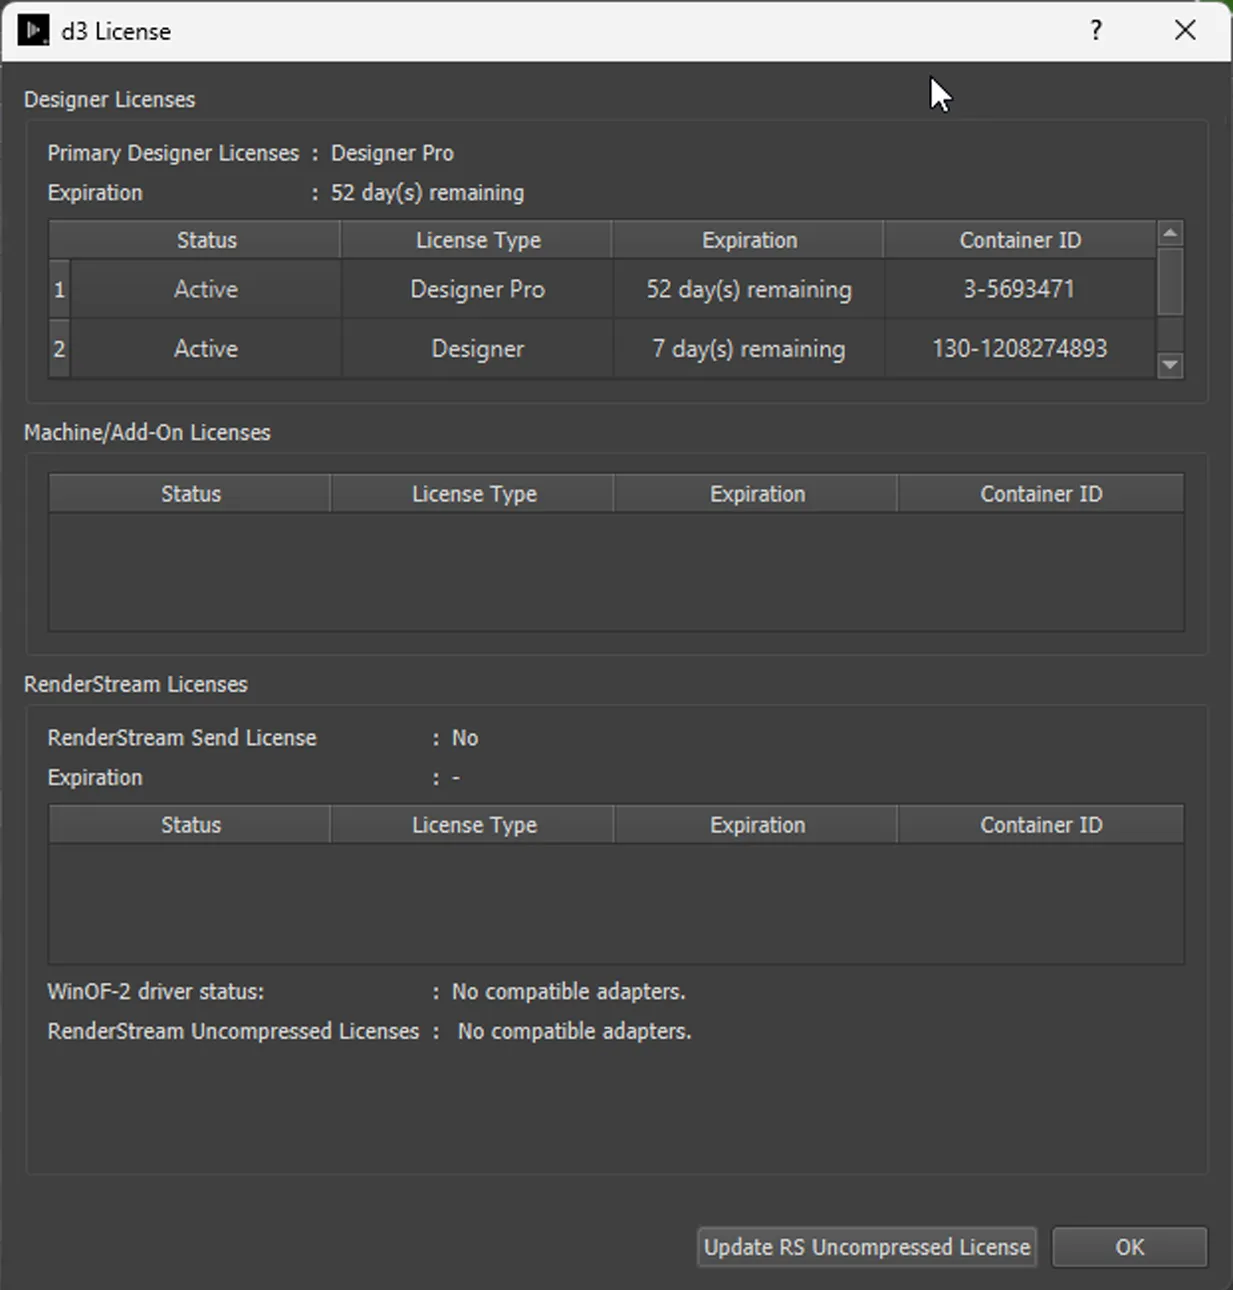
Task: Click the Designer Pro cell in row 1
Action: (477, 290)
